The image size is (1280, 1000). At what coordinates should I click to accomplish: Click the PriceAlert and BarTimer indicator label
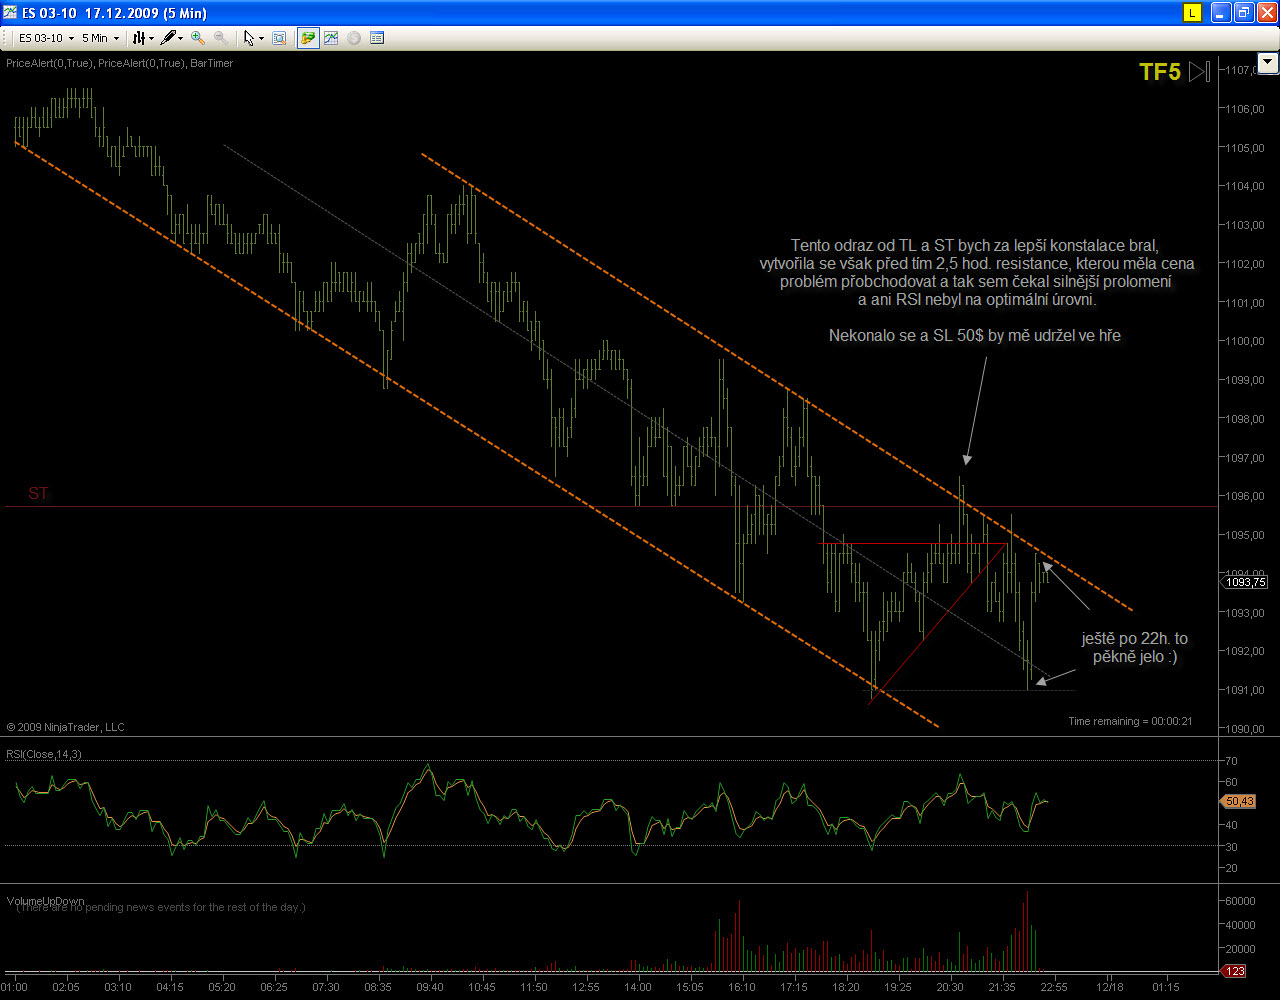click(119, 63)
